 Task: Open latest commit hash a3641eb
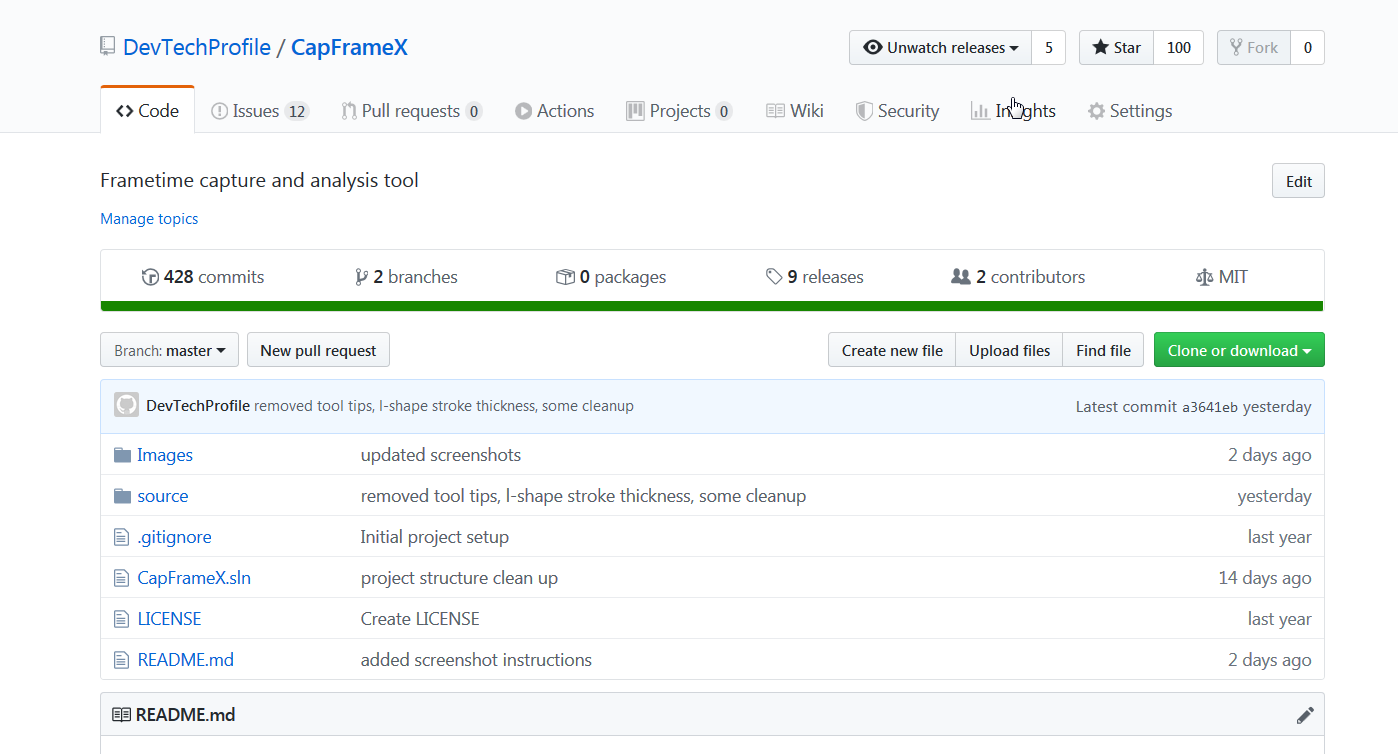click(x=1209, y=407)
